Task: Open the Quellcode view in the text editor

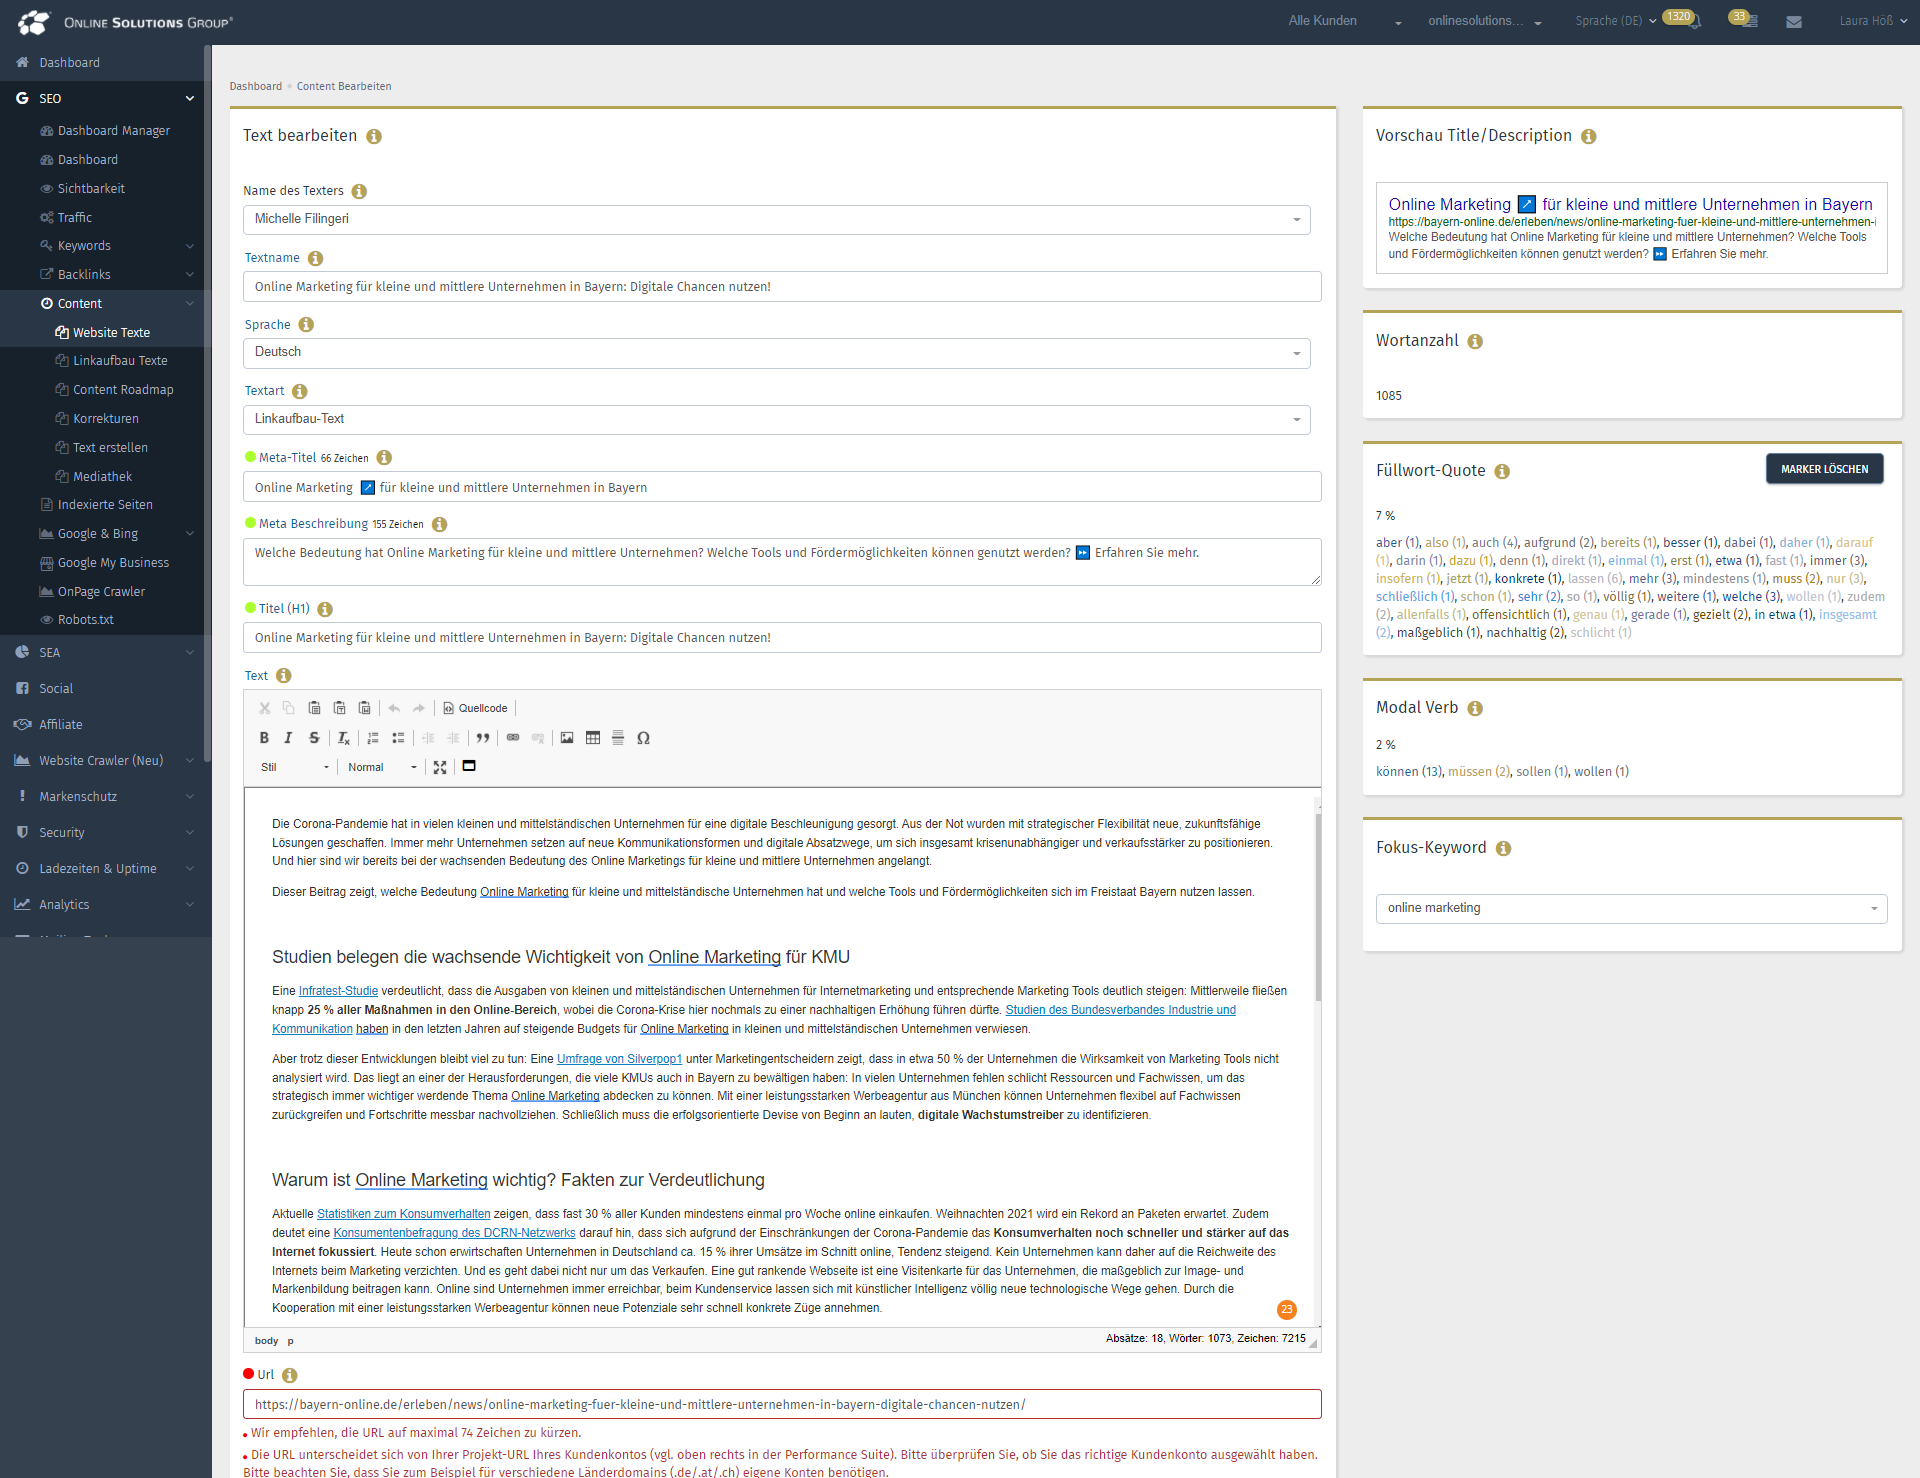Action: click(x=475, y=708)
